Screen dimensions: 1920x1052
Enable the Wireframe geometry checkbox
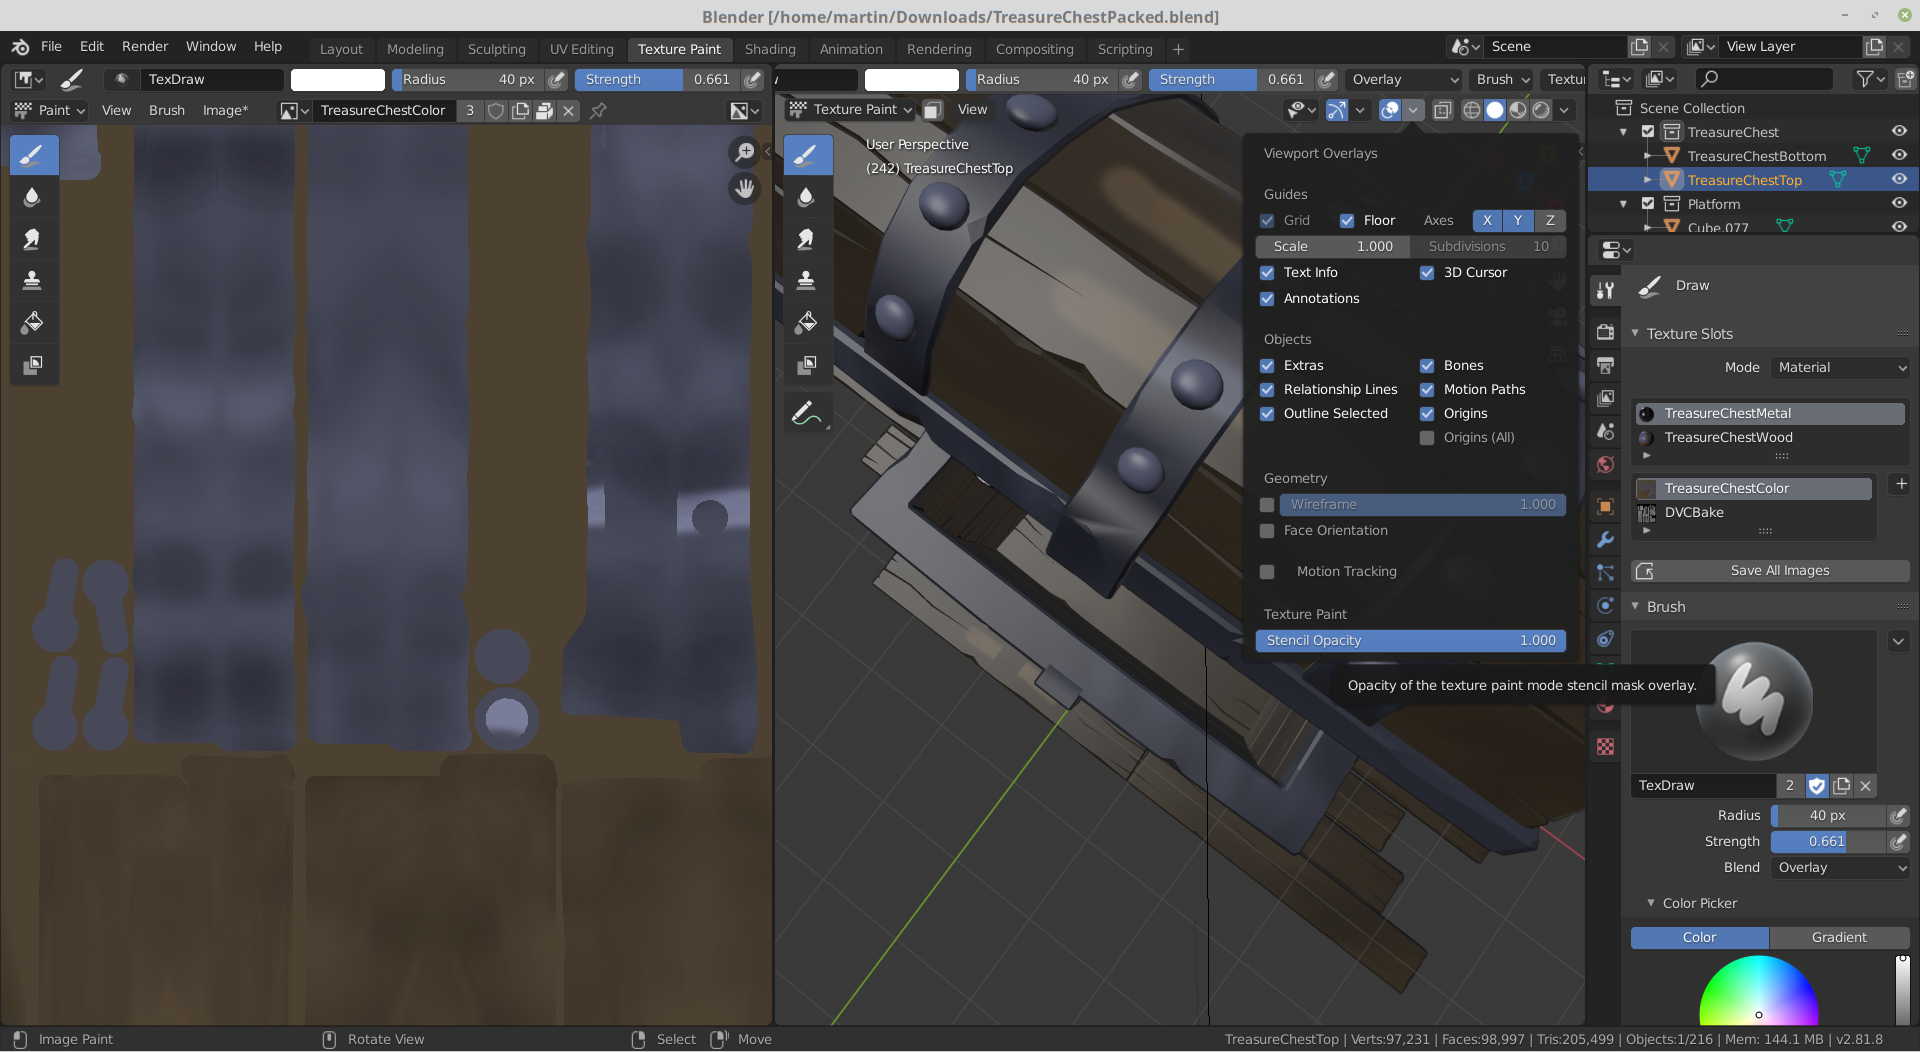click(x=1267, y=505)
